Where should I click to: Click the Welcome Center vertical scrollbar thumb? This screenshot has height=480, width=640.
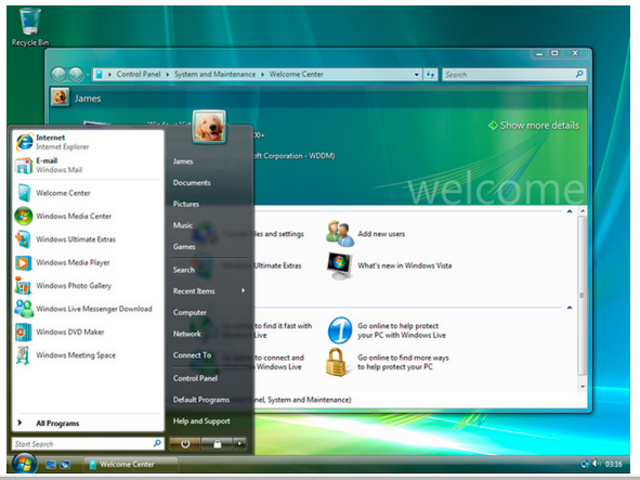(x=582, y=295)
